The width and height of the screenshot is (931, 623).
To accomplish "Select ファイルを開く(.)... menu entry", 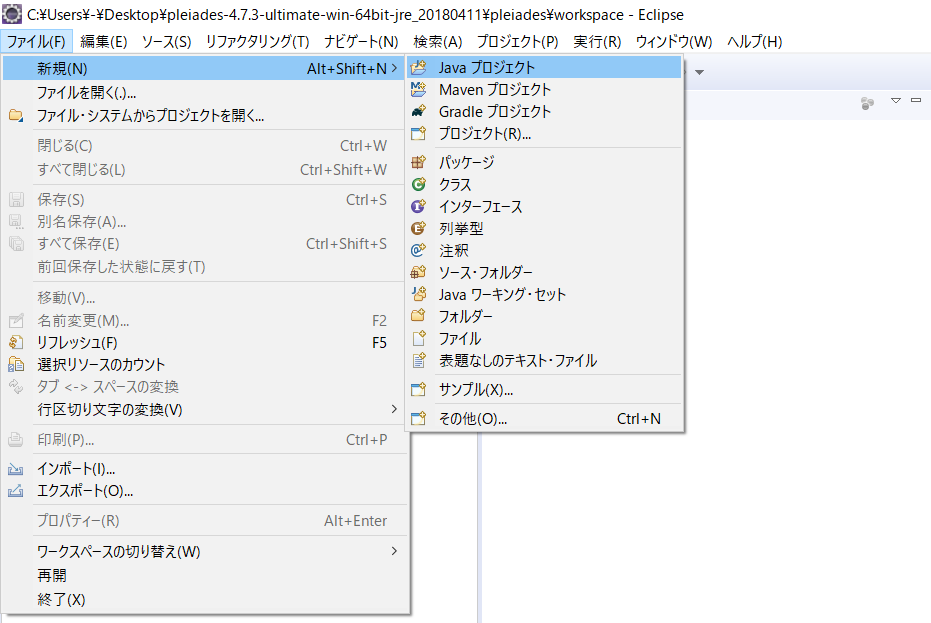I will tap(205, 93).
